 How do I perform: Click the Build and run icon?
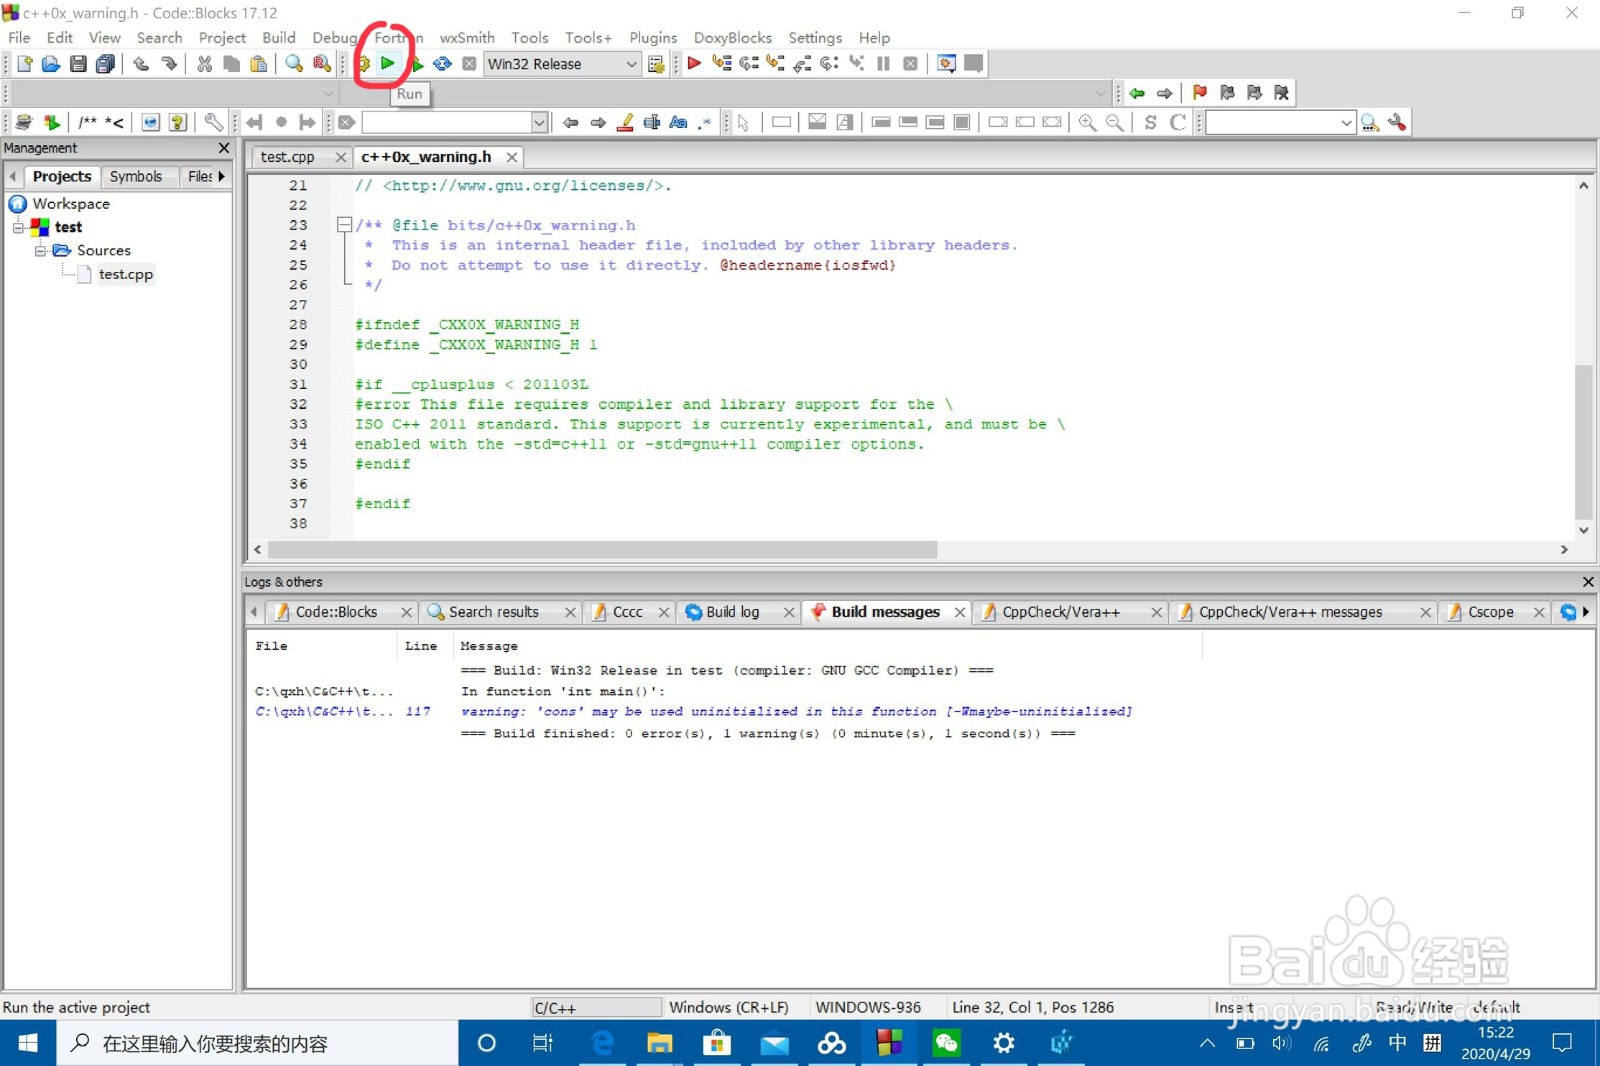416,64
